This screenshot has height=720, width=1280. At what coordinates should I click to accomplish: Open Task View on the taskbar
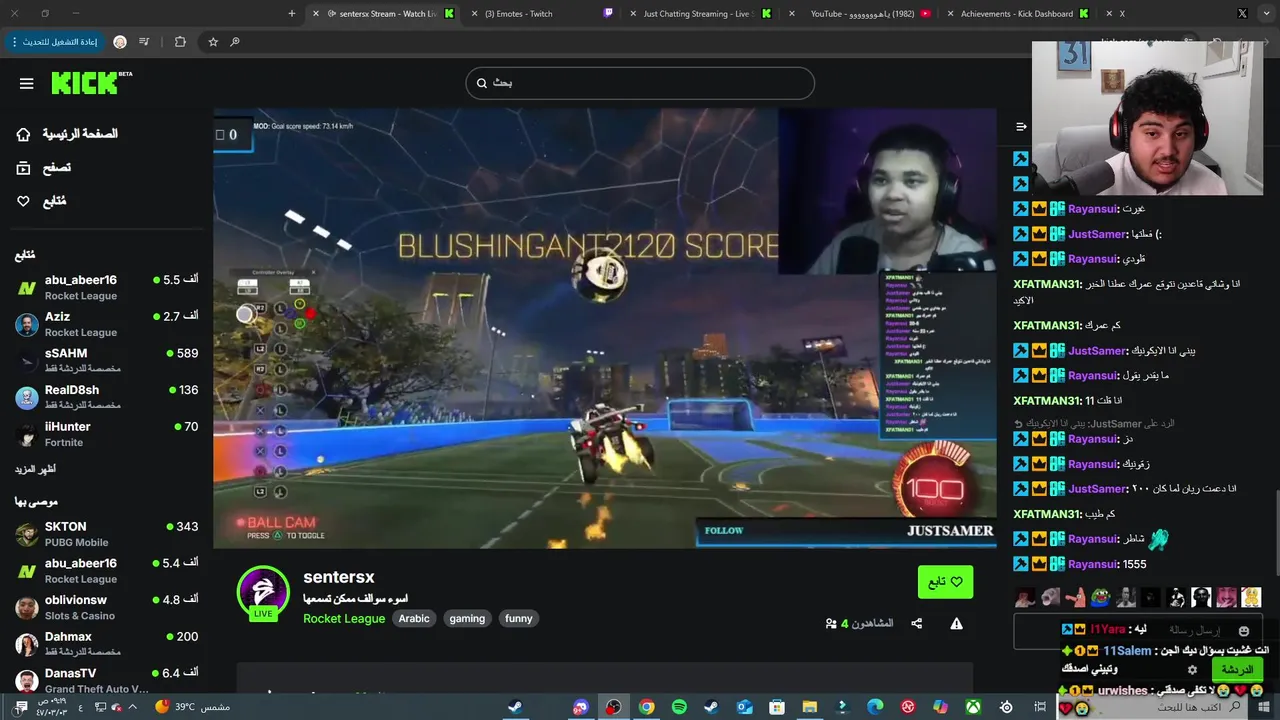(1041, 707)
